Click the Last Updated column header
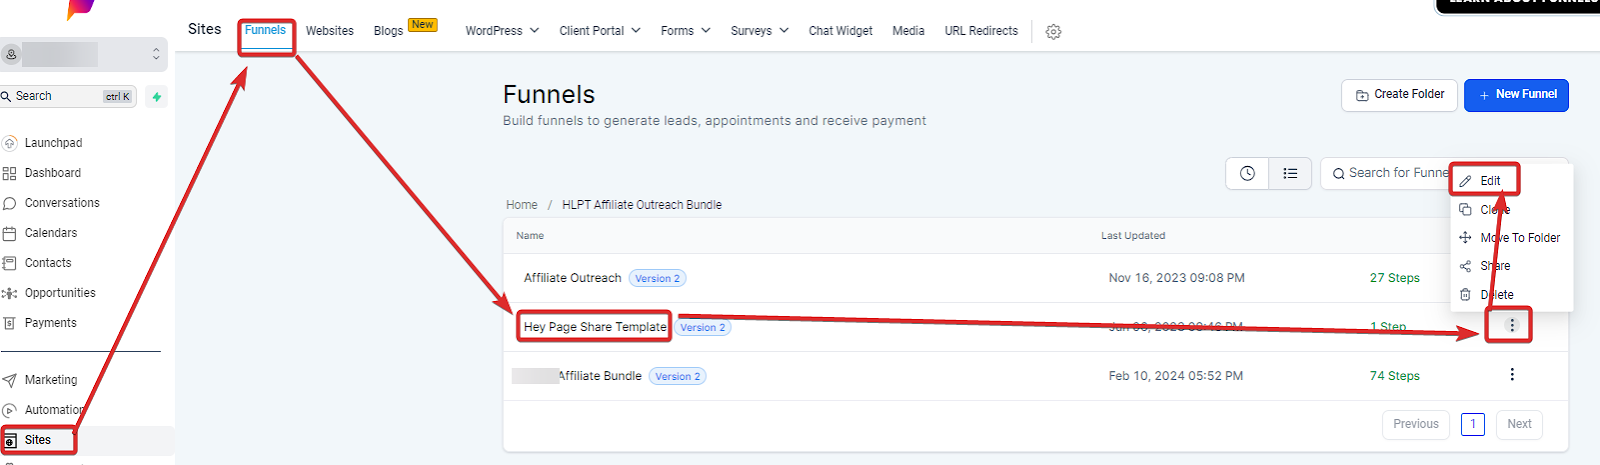The width and height of the screenshot is (1600, 465). (1133, 236)
